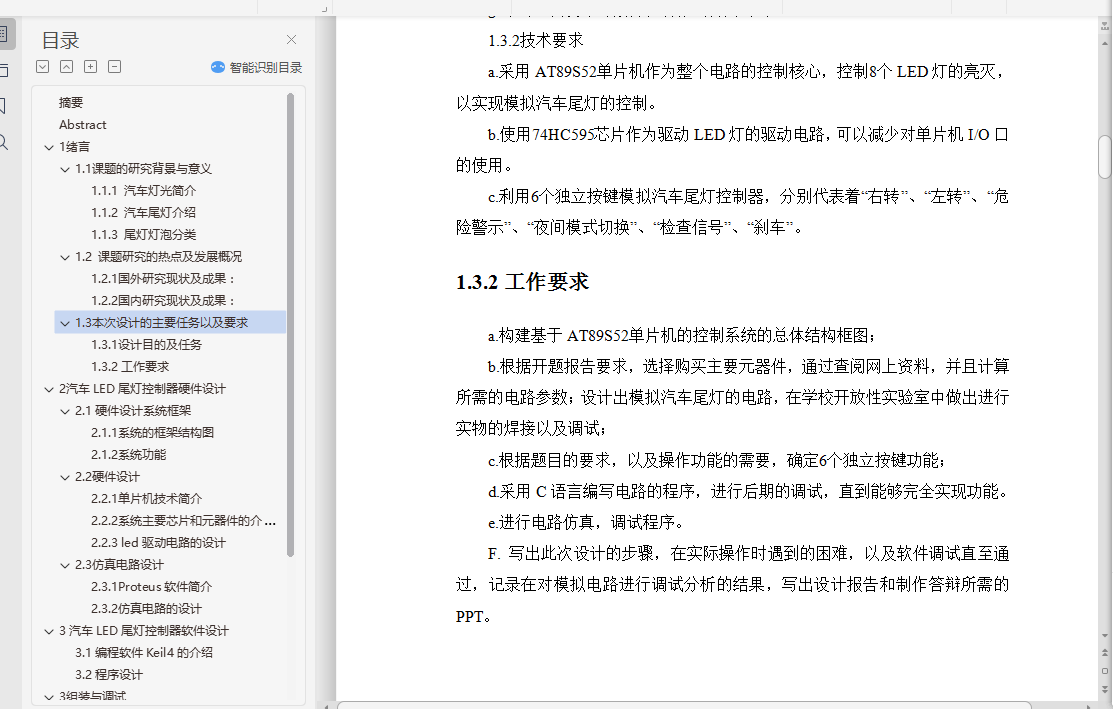Collapse the 1绪言 outline node
The height and width of the screenshot is (709, 1113).
tap(49, 147)
